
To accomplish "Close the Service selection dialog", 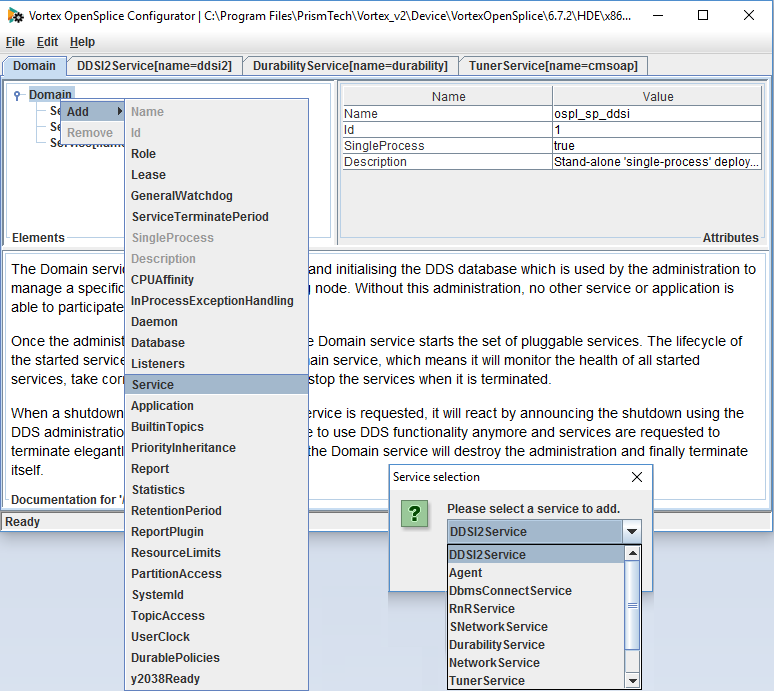I will point(637,477).
